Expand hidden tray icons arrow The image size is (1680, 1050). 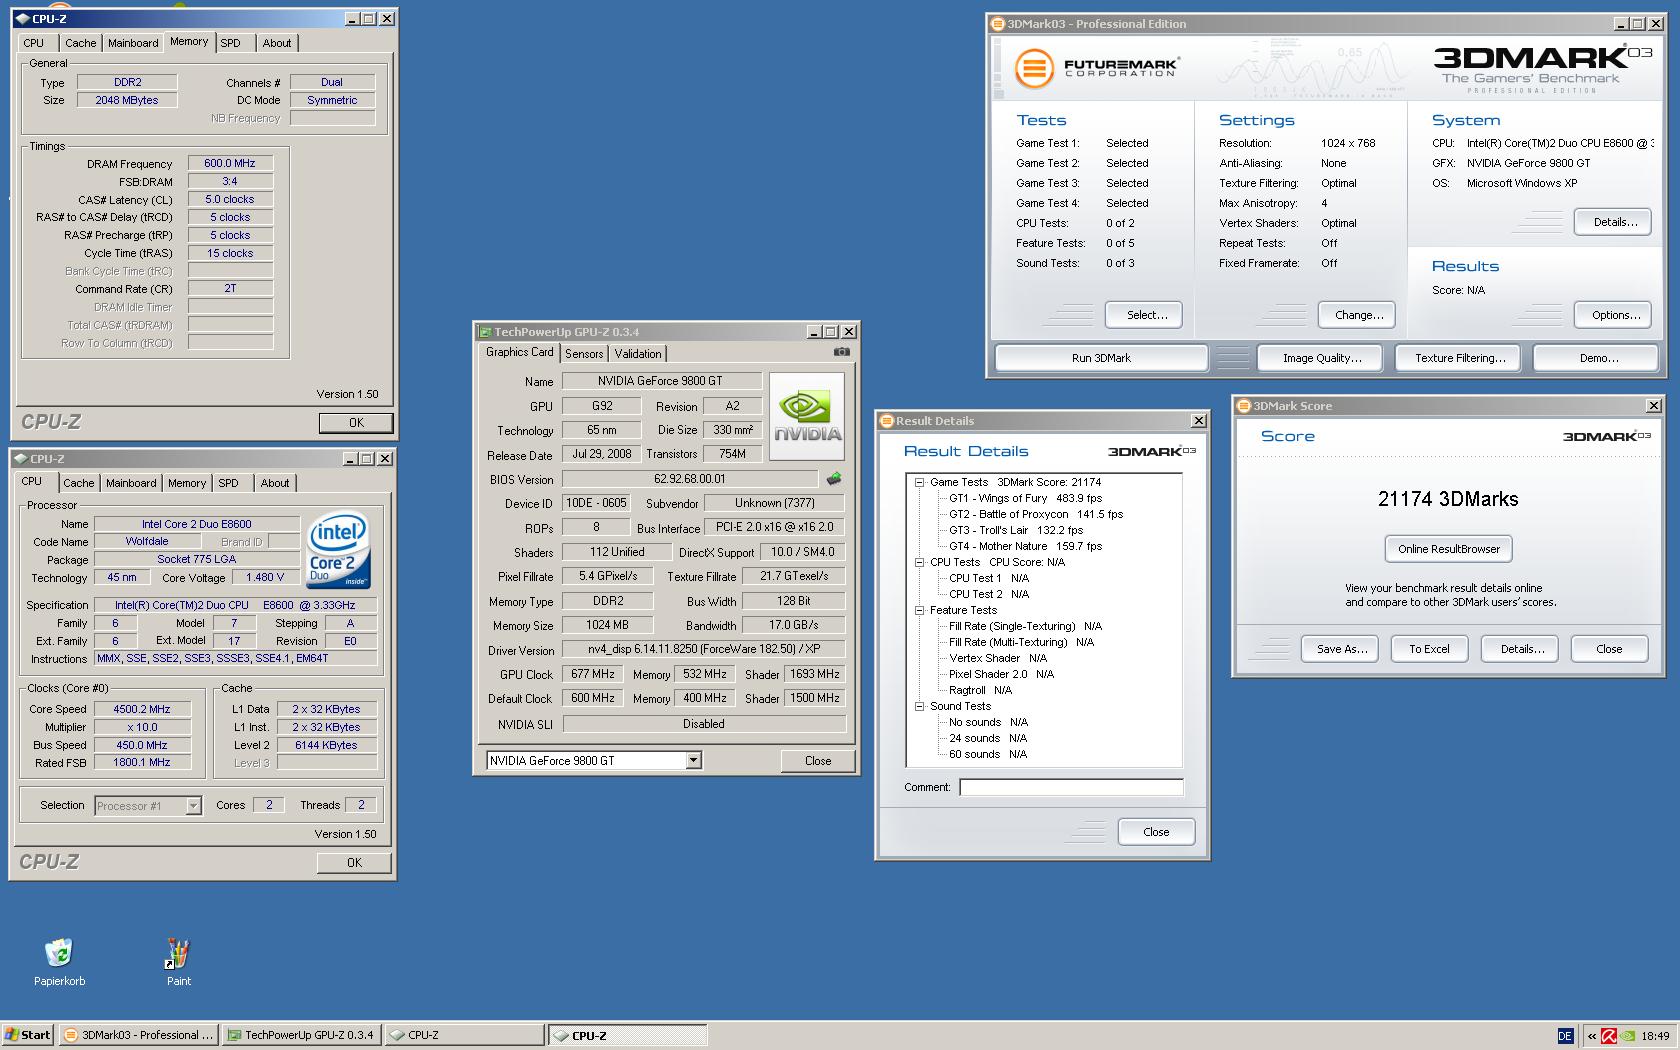(x=1591, y=1036)
